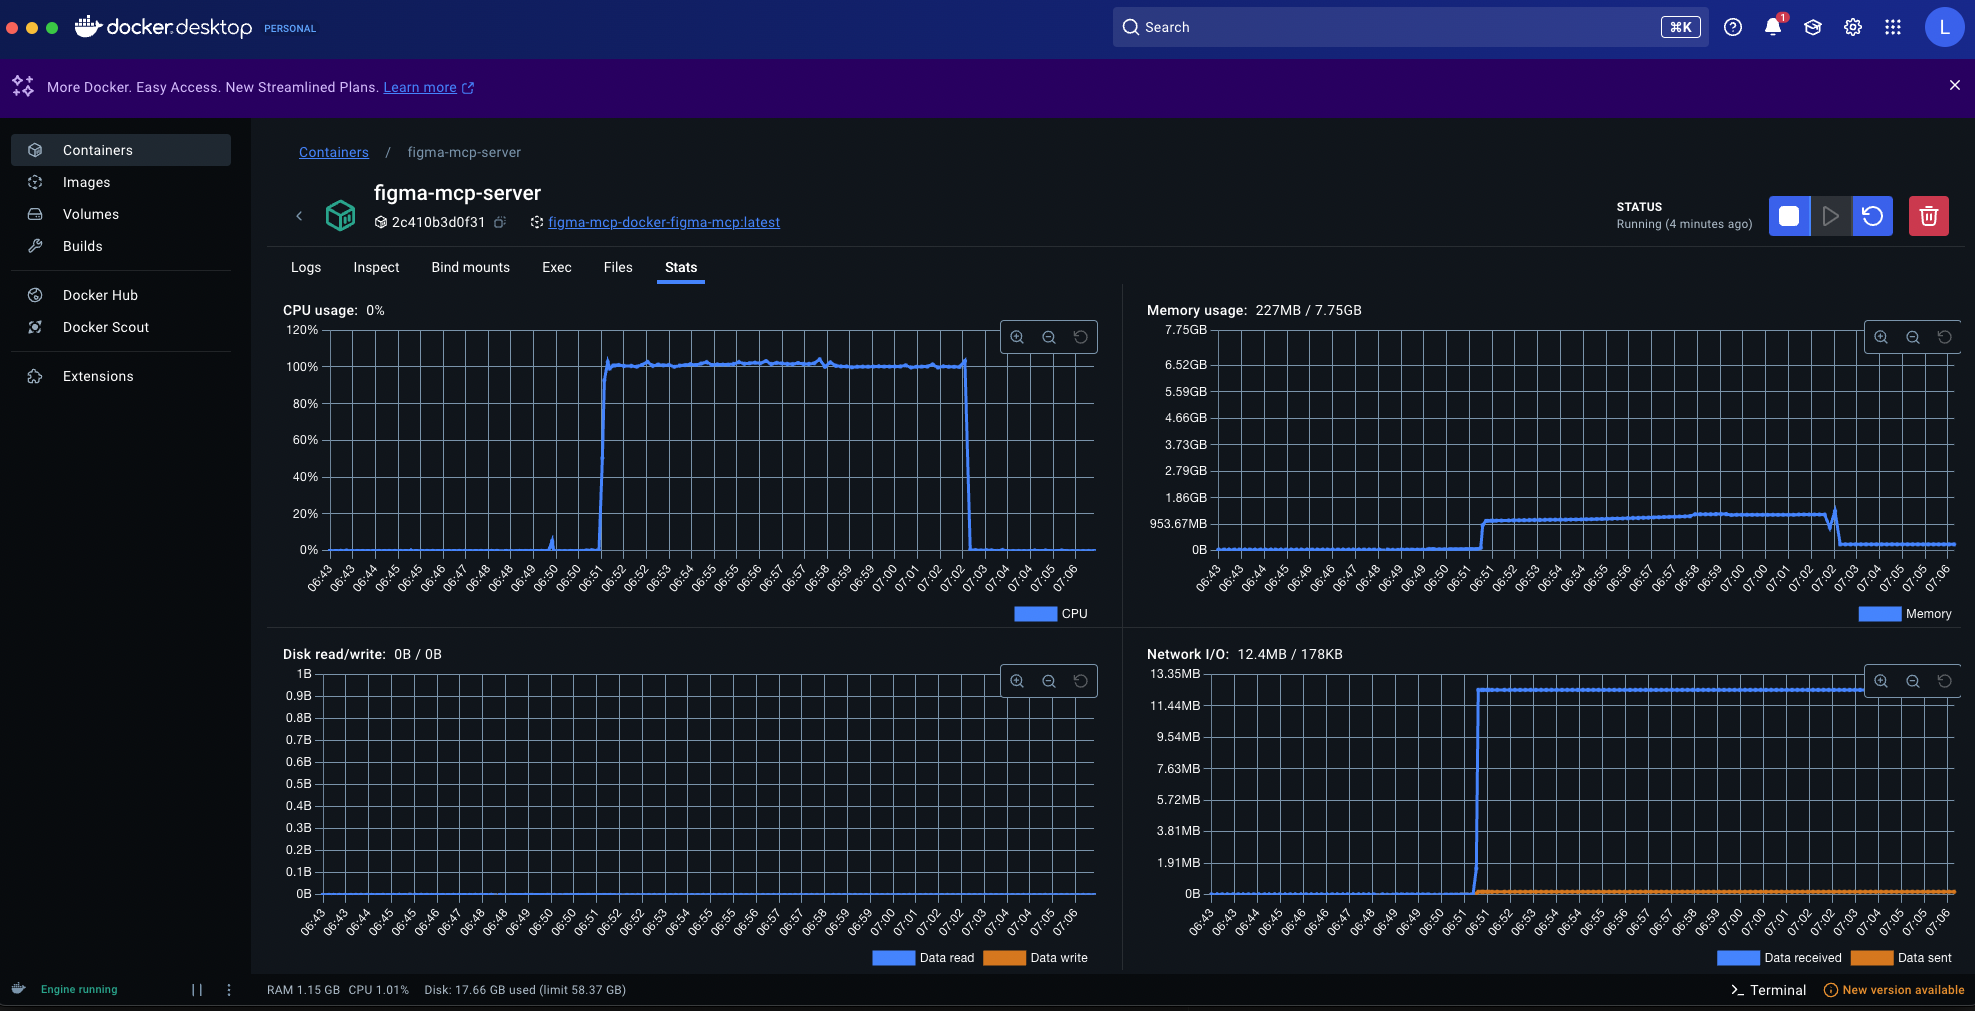Zoom out on the CPU usage chart
The image size is (1975, 1011).
click(1049, 337)
